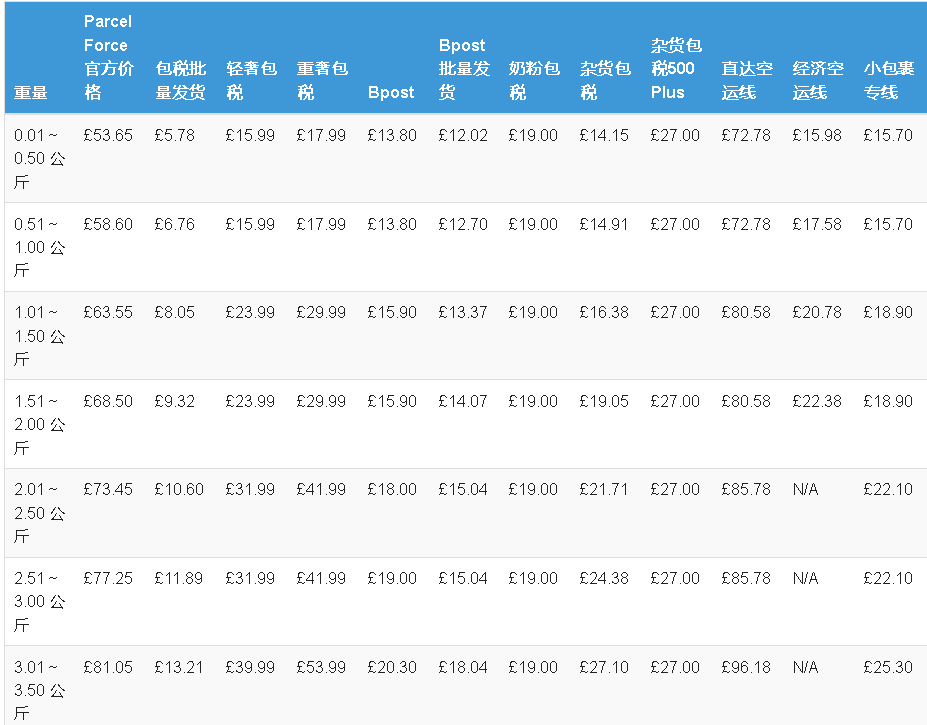927x725 pixels.
Task: Click the 经济空运线 column header
Action: [817, 80]
